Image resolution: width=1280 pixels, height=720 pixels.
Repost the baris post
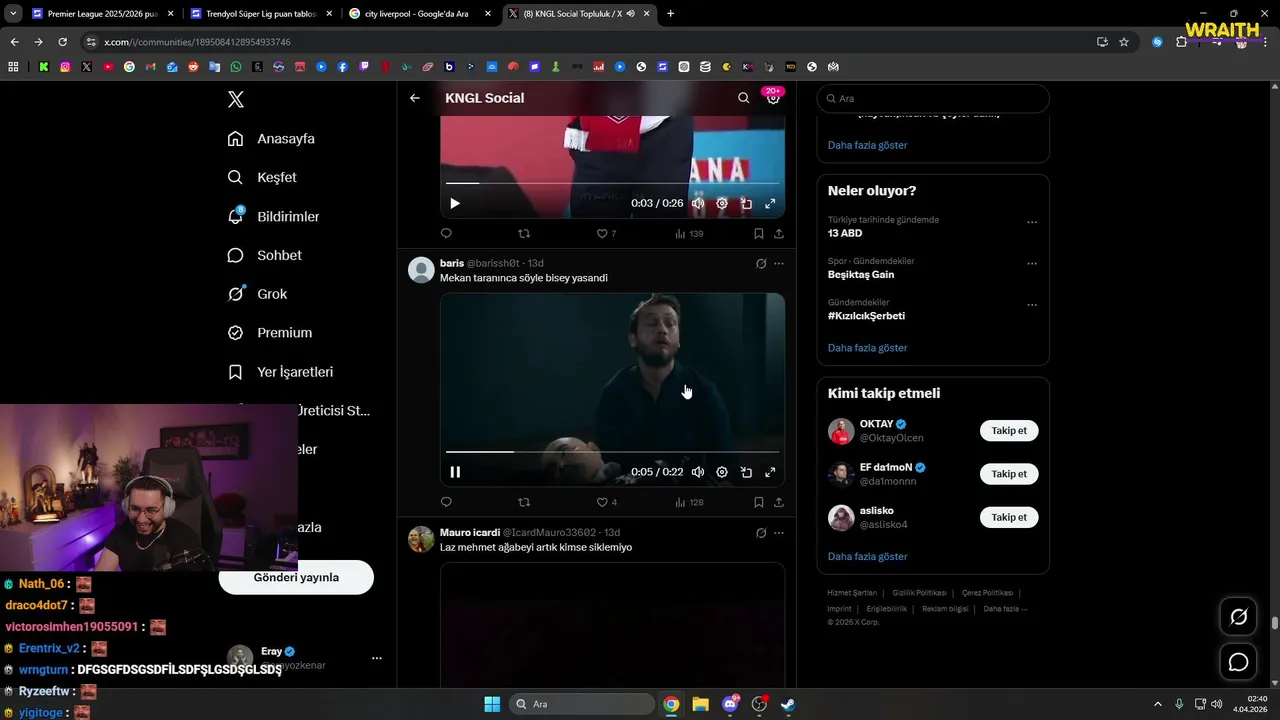click(524, 502)
